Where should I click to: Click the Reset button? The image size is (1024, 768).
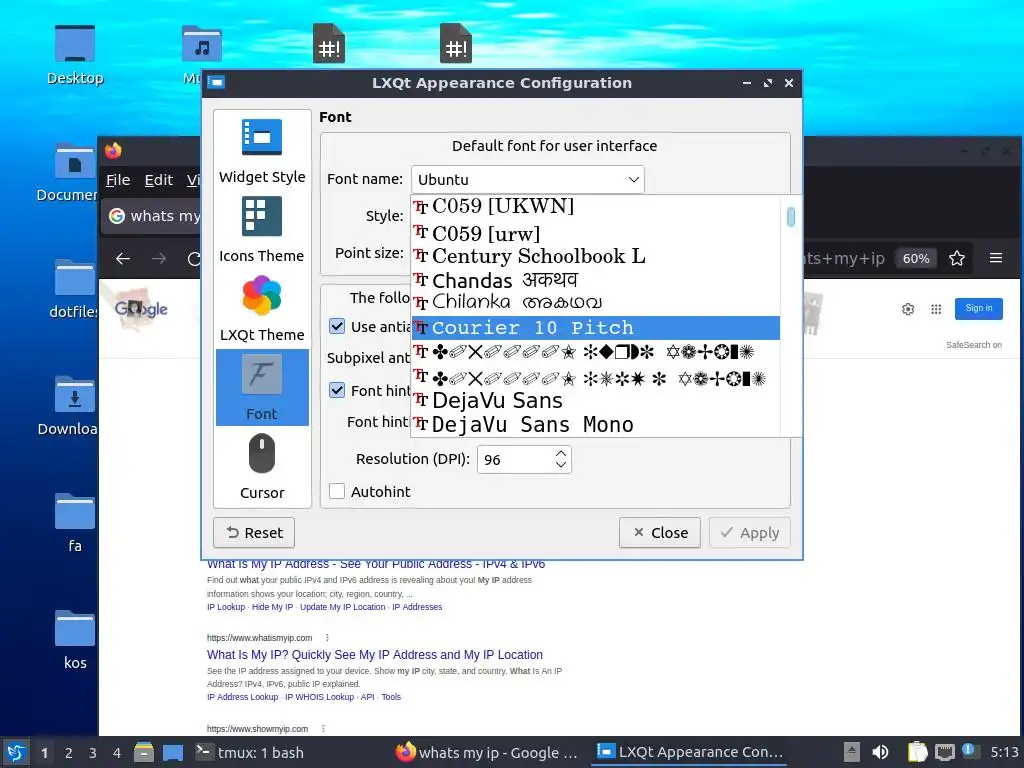click(x=254, y=533)
